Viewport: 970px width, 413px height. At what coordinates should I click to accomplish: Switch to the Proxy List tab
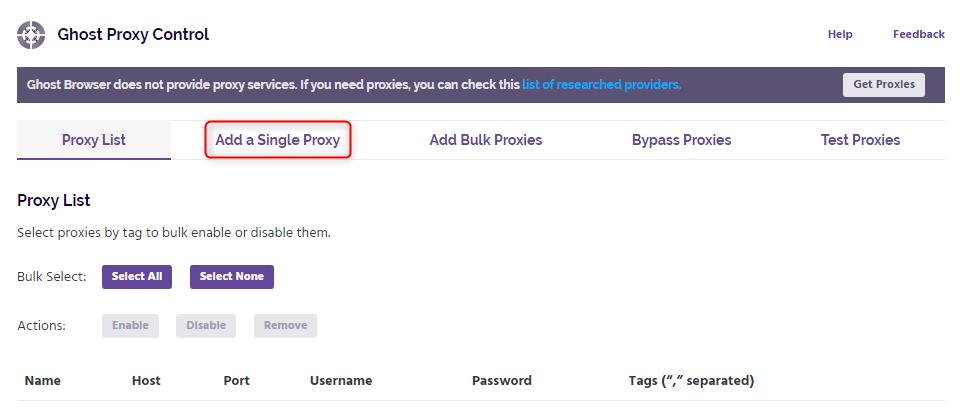click(x=94, y=140)
